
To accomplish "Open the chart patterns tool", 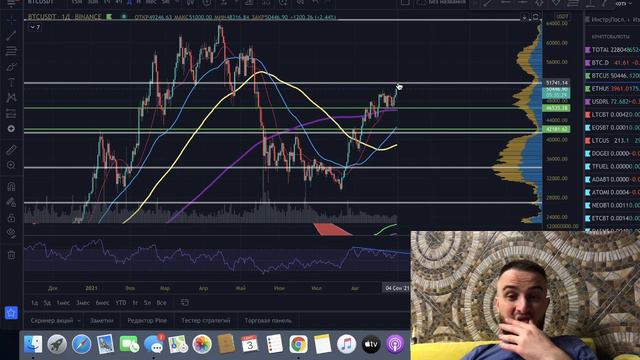I will click(x=11, y=98).
